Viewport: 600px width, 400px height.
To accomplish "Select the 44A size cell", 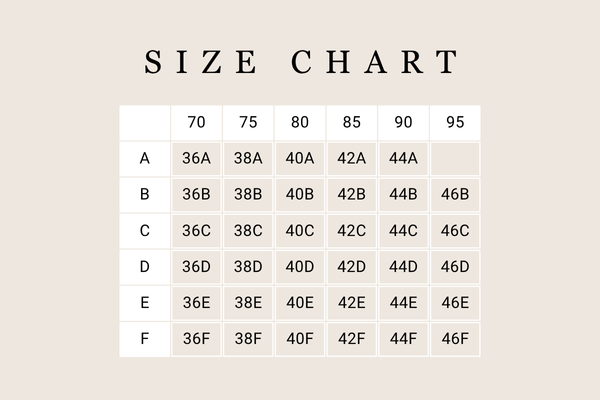I will (404, 158).
